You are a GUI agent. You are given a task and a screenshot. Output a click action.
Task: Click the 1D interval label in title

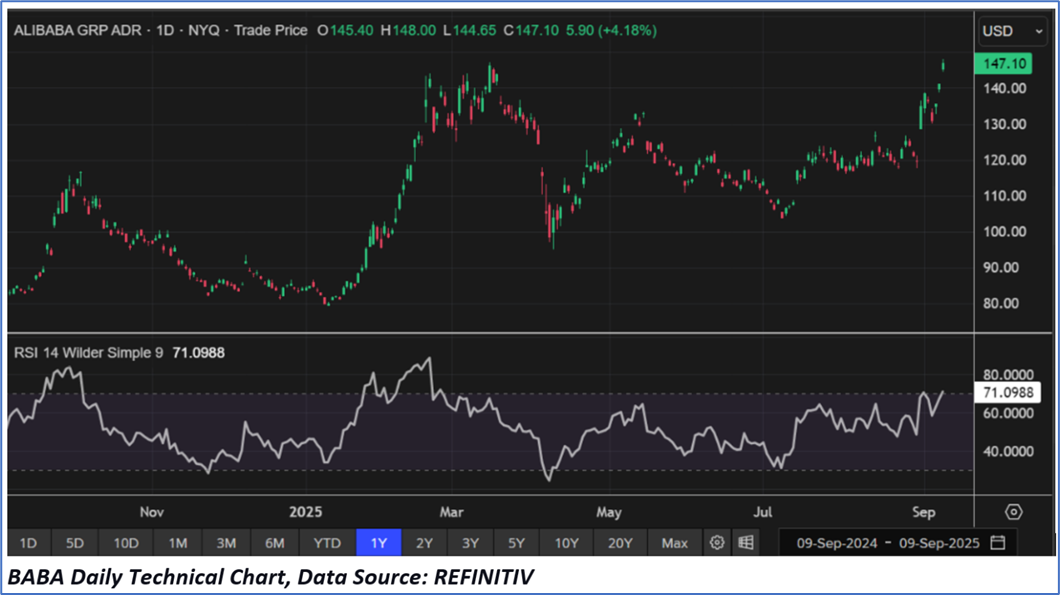[165, 30]
